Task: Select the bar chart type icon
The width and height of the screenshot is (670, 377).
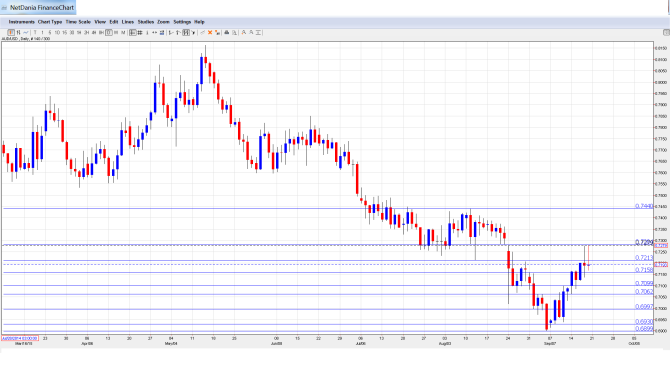Action: coord(18,32)
